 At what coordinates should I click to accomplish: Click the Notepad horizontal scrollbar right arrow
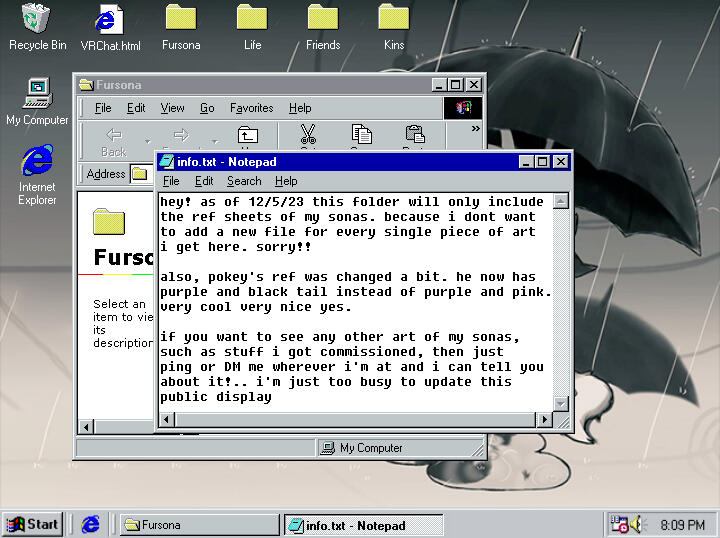[545, 419]
